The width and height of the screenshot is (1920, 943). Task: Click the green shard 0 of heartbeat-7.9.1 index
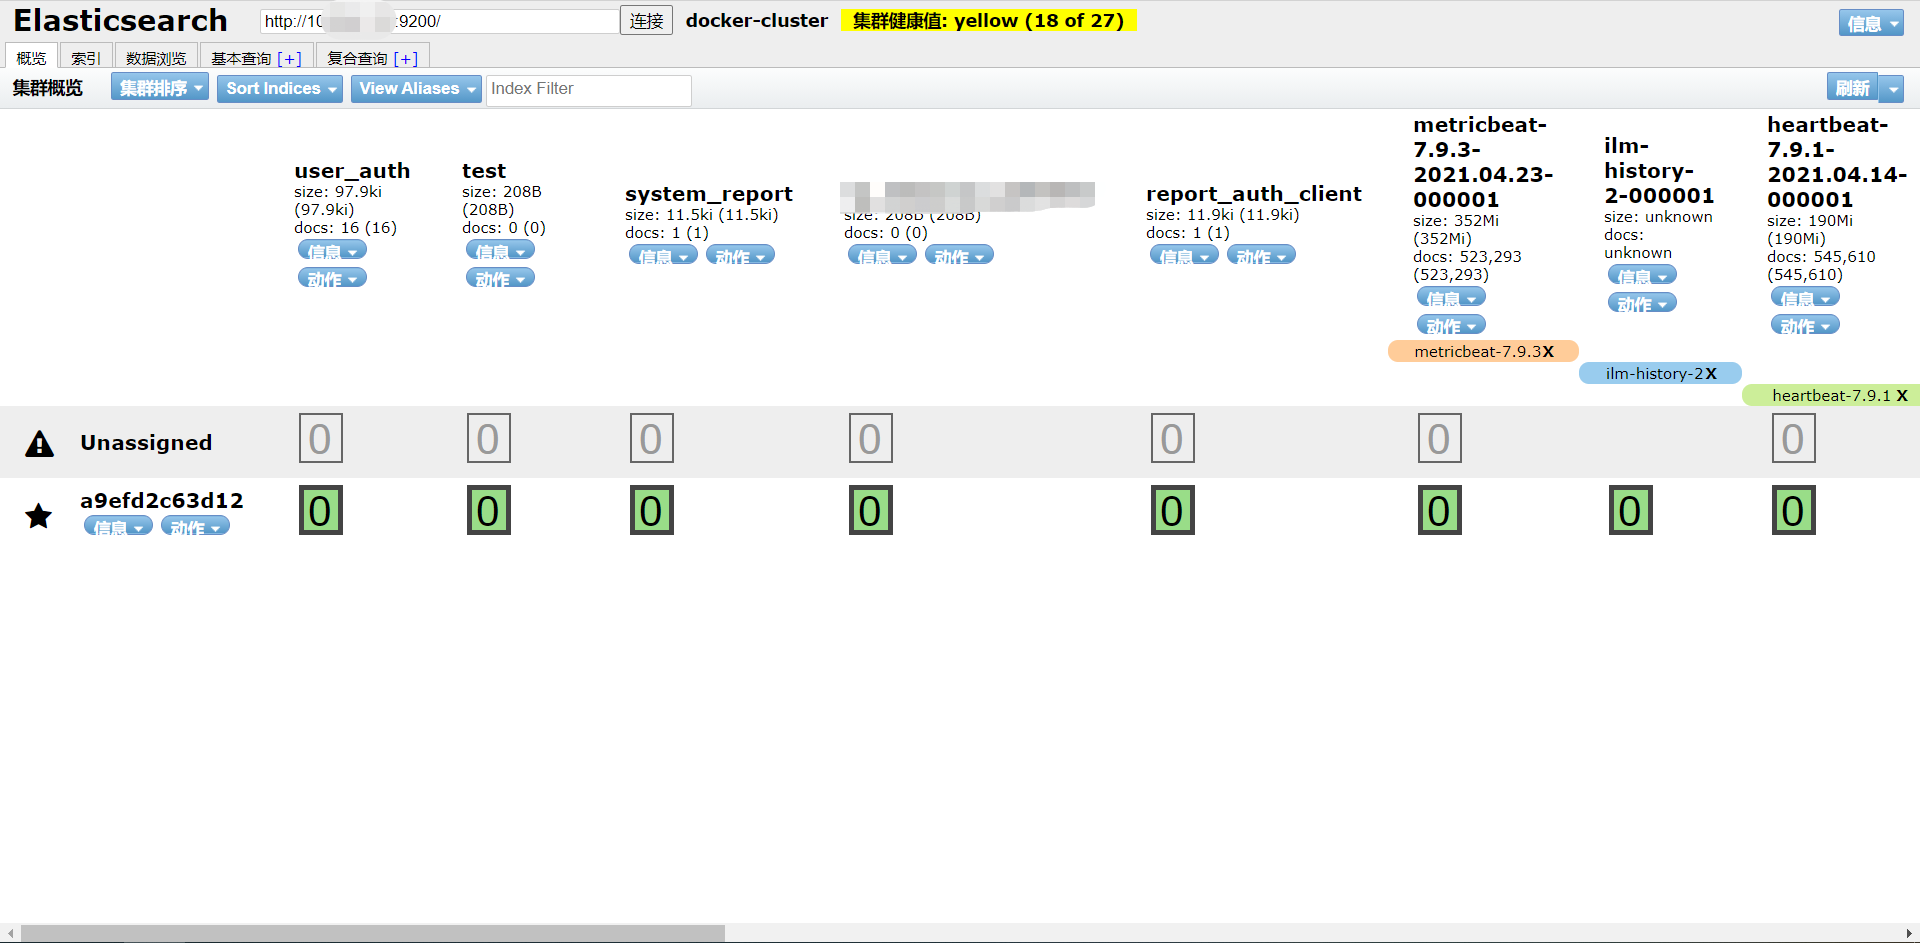(1793, 510)
